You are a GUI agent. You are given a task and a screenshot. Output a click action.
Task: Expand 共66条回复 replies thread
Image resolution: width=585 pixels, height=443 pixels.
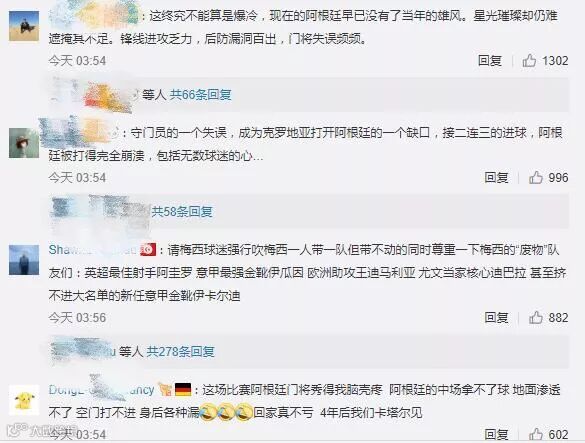(x=201, y=95)
